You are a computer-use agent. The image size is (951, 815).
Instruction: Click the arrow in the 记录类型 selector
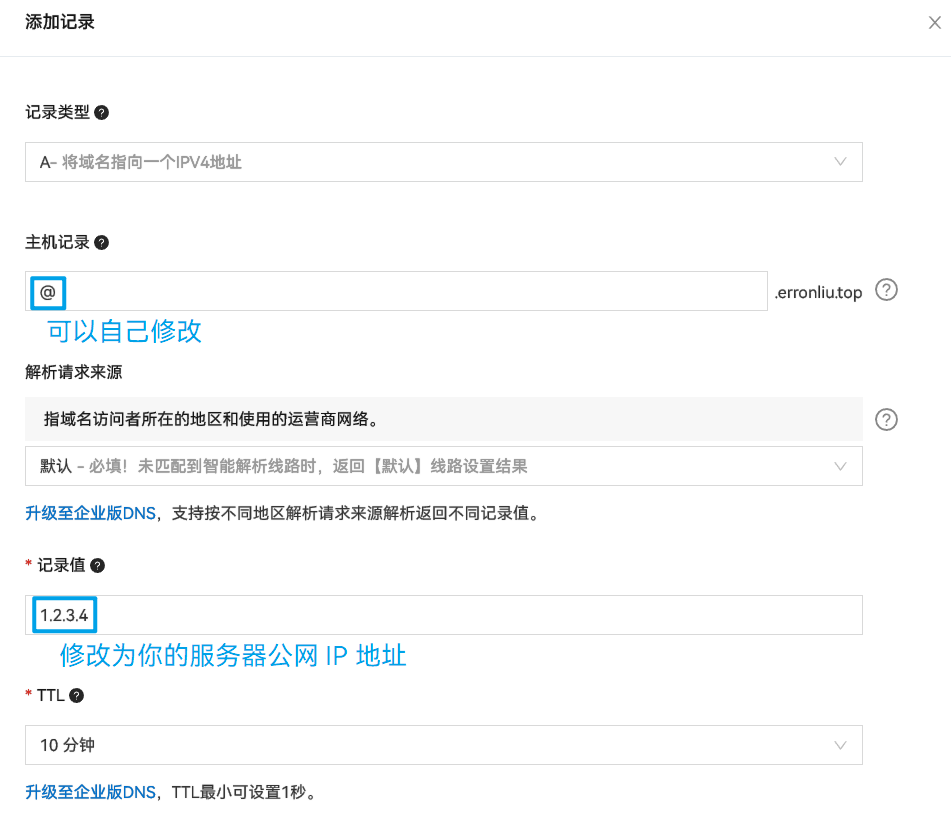[840, 162]
